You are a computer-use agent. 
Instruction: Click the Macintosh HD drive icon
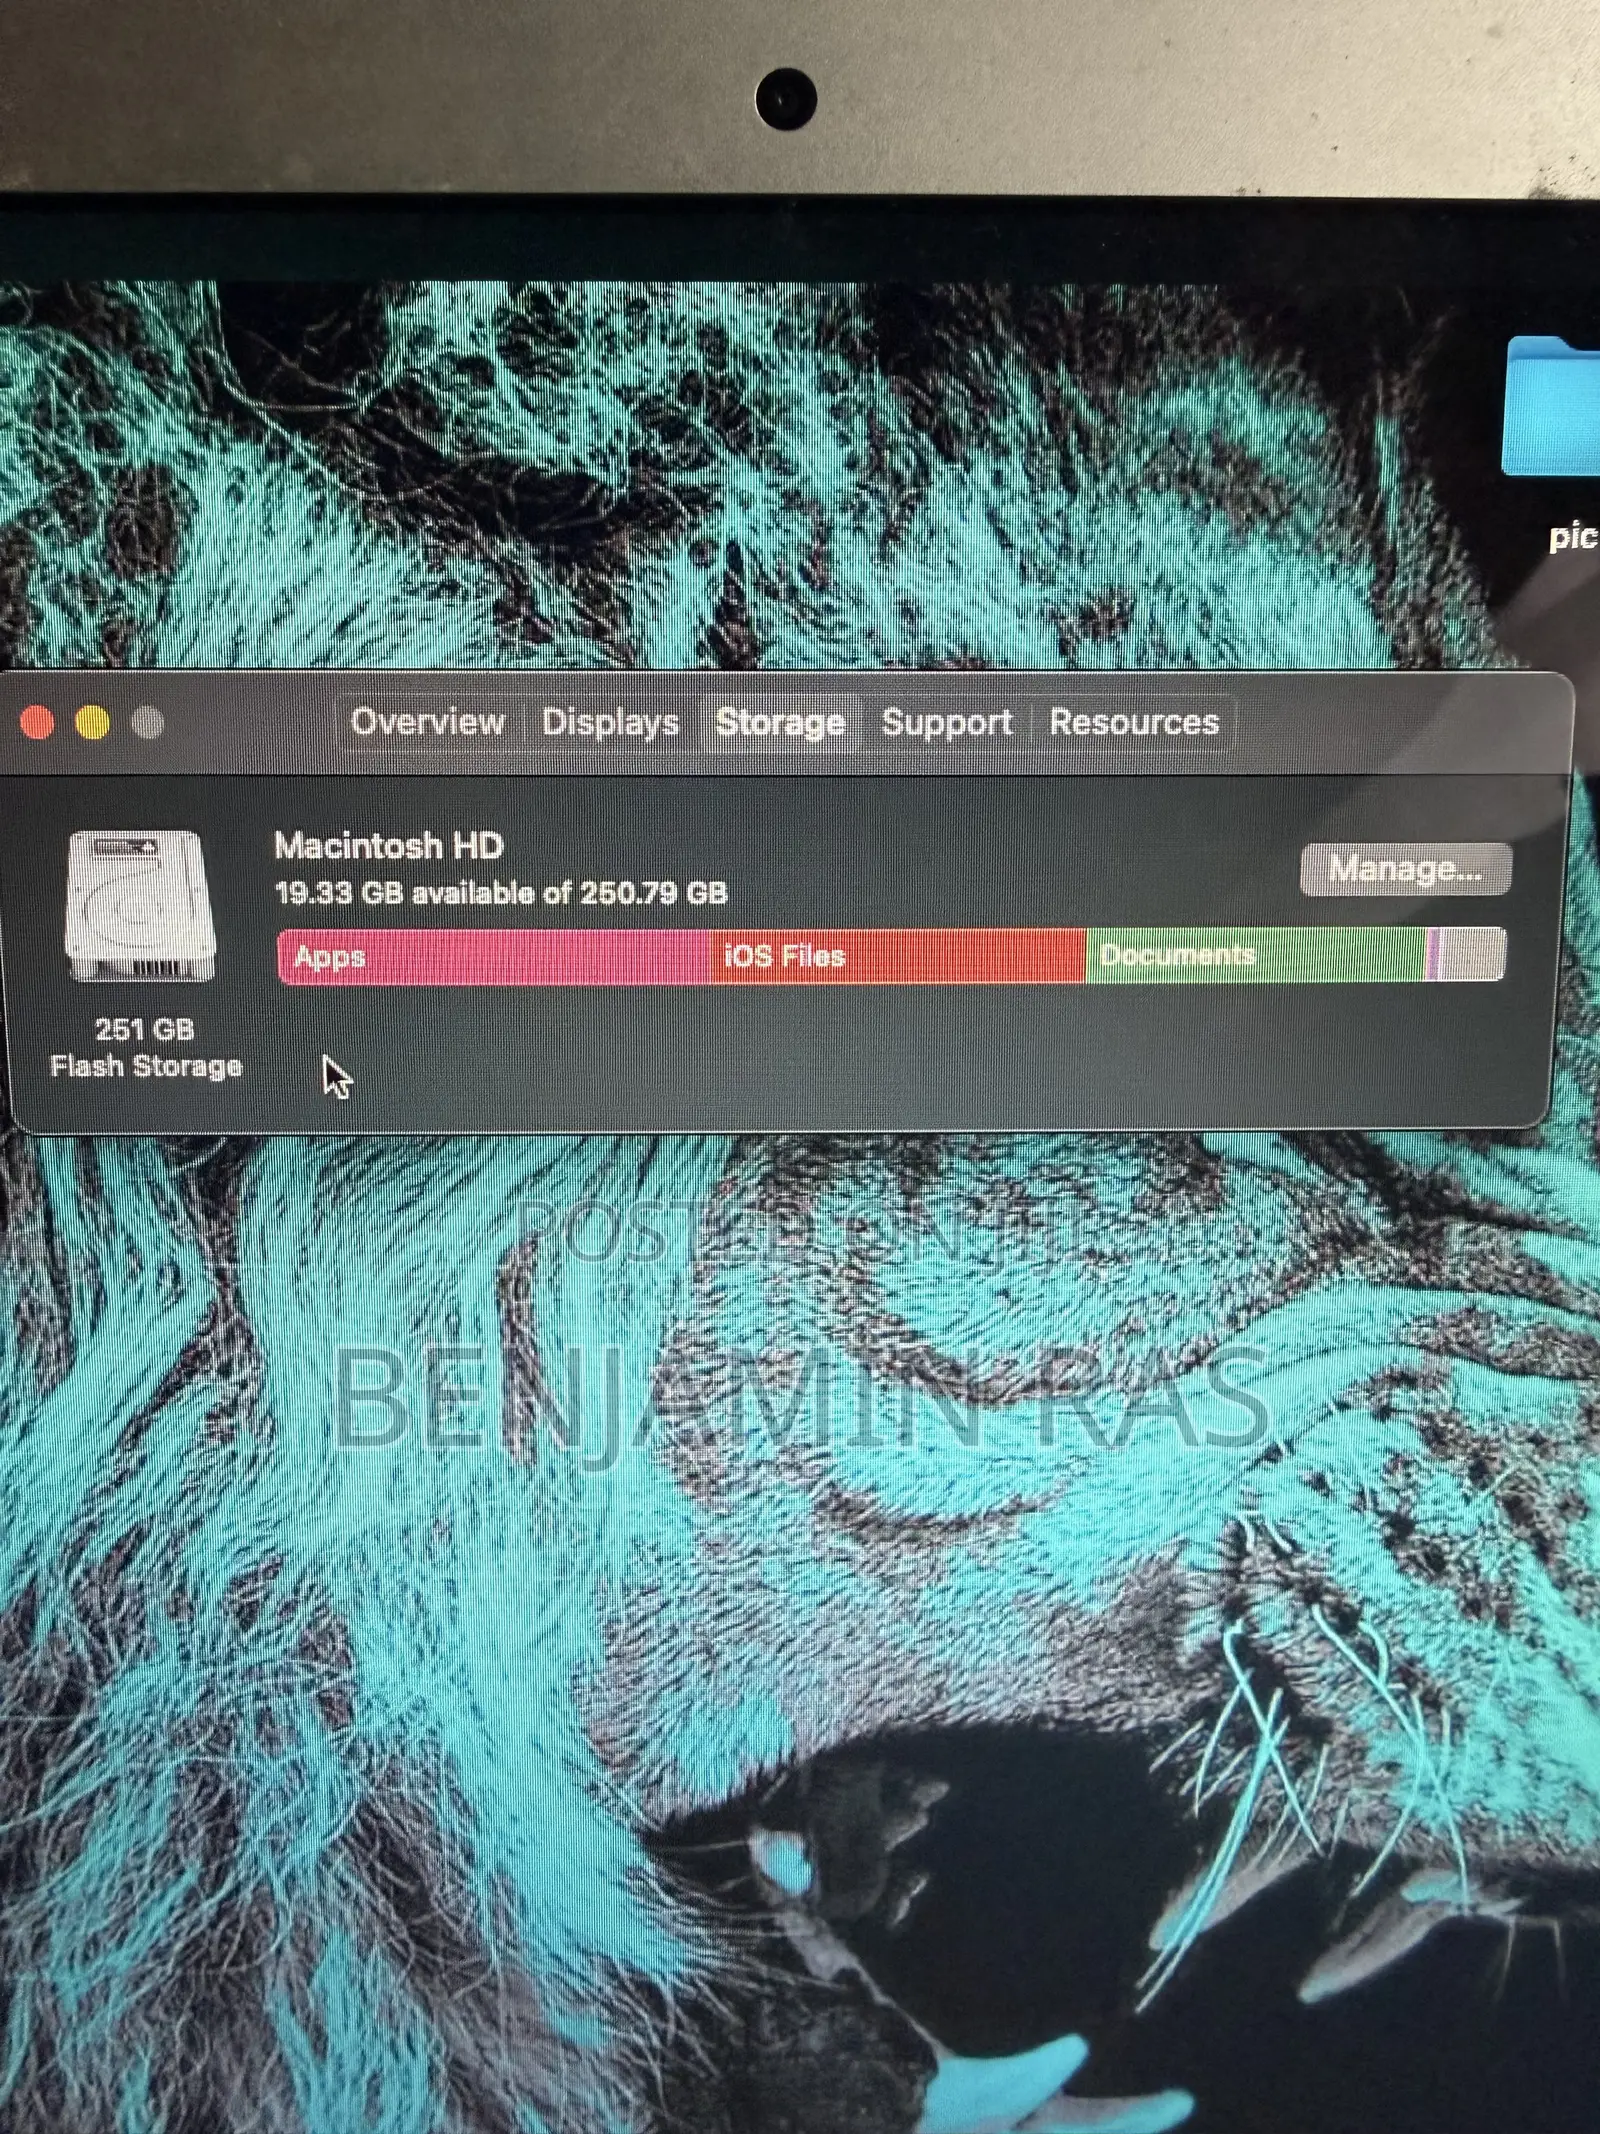[141, 907]
